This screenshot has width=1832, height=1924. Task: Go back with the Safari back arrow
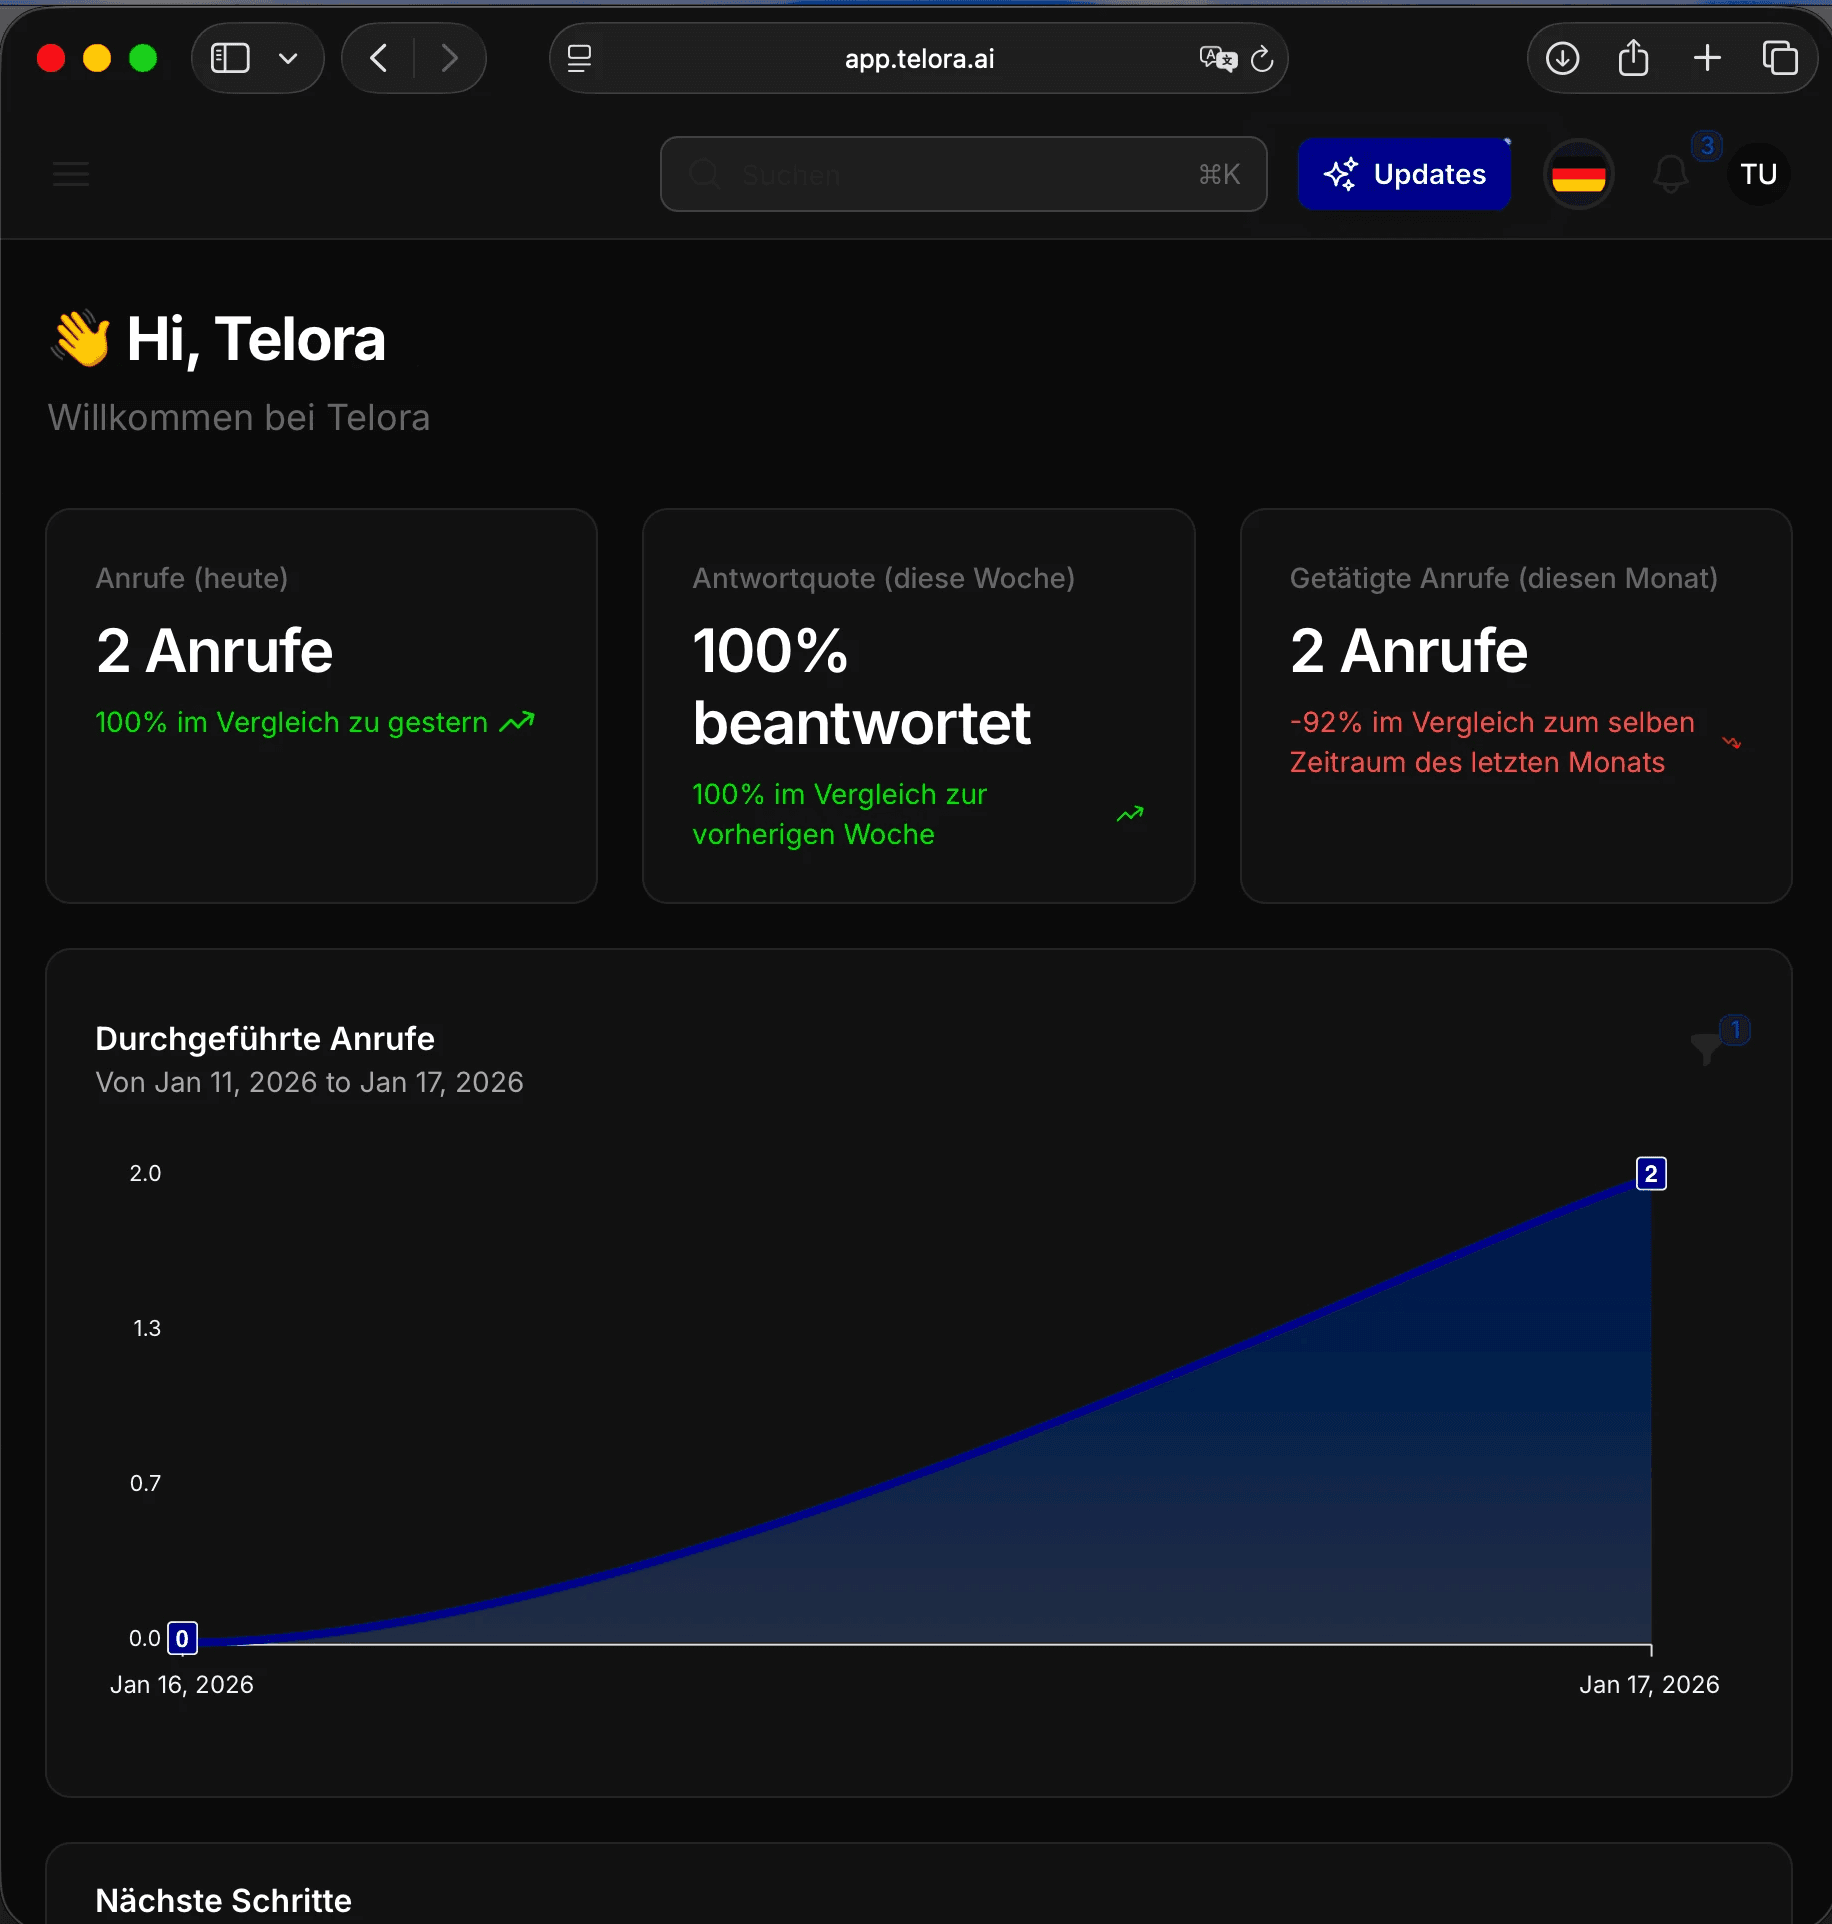[378, 58]
